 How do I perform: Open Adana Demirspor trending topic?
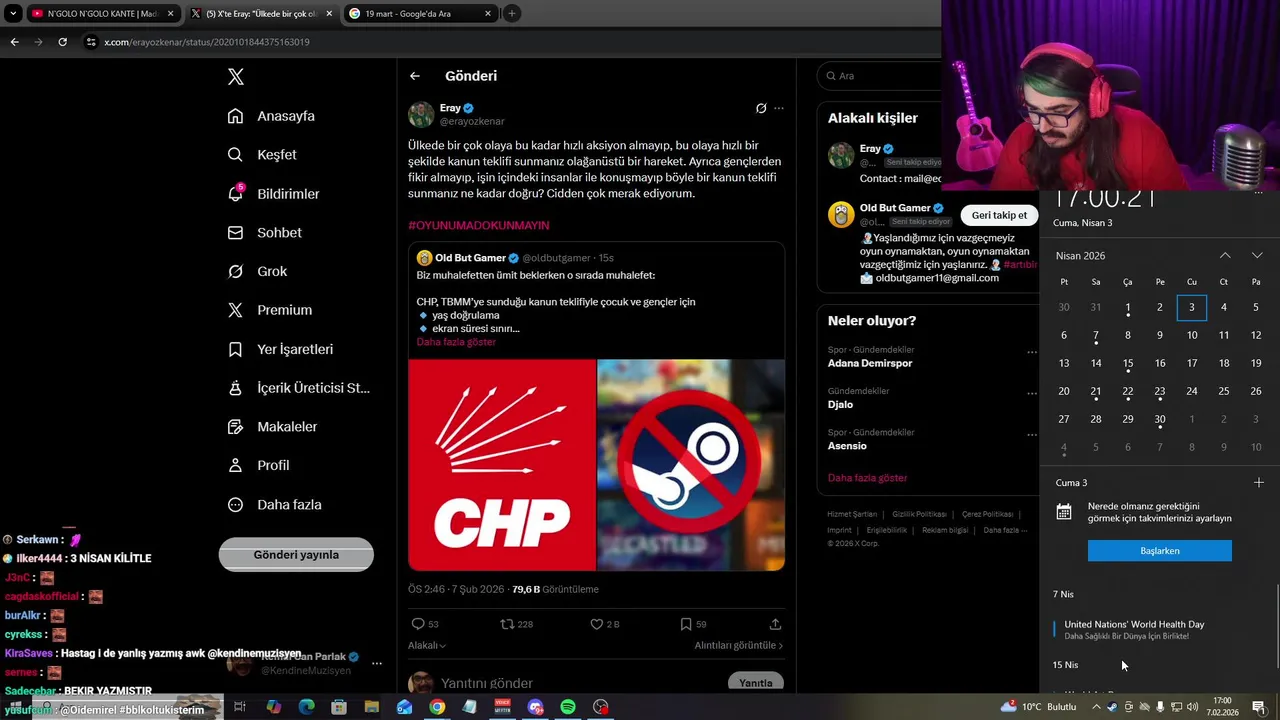pyautogui.click(x=870, y=364)
